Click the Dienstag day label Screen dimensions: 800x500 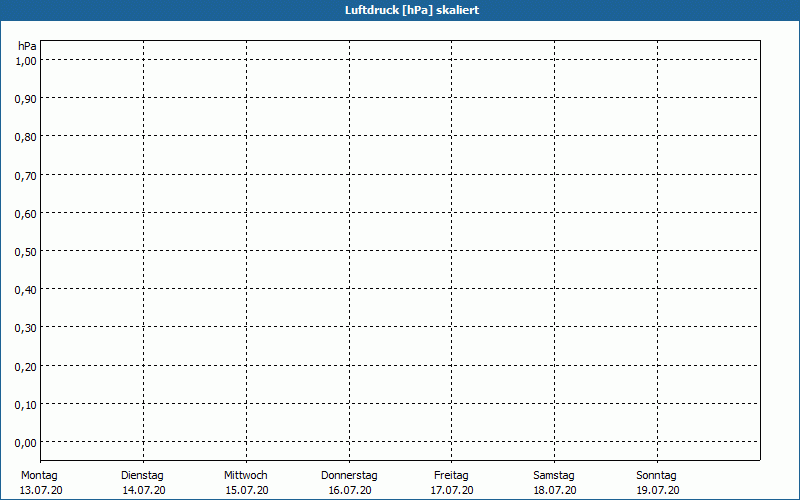click(142, 475)
